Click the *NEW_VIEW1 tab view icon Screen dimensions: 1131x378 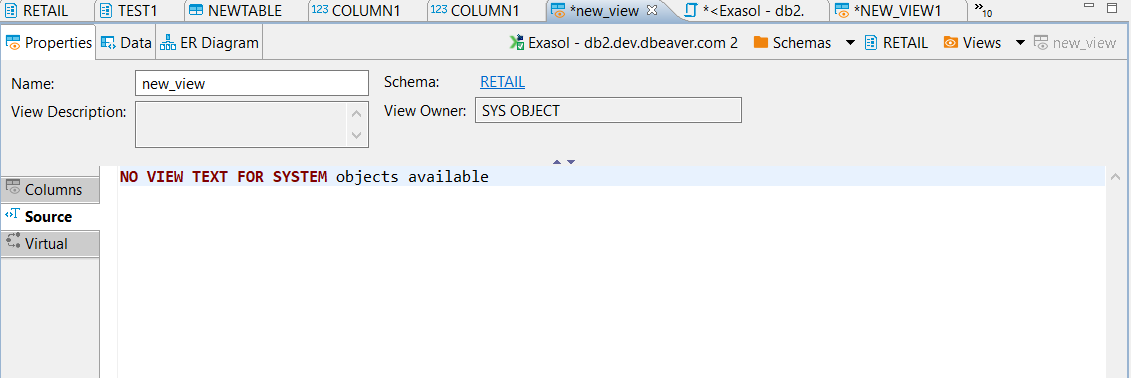click(842, 11)
